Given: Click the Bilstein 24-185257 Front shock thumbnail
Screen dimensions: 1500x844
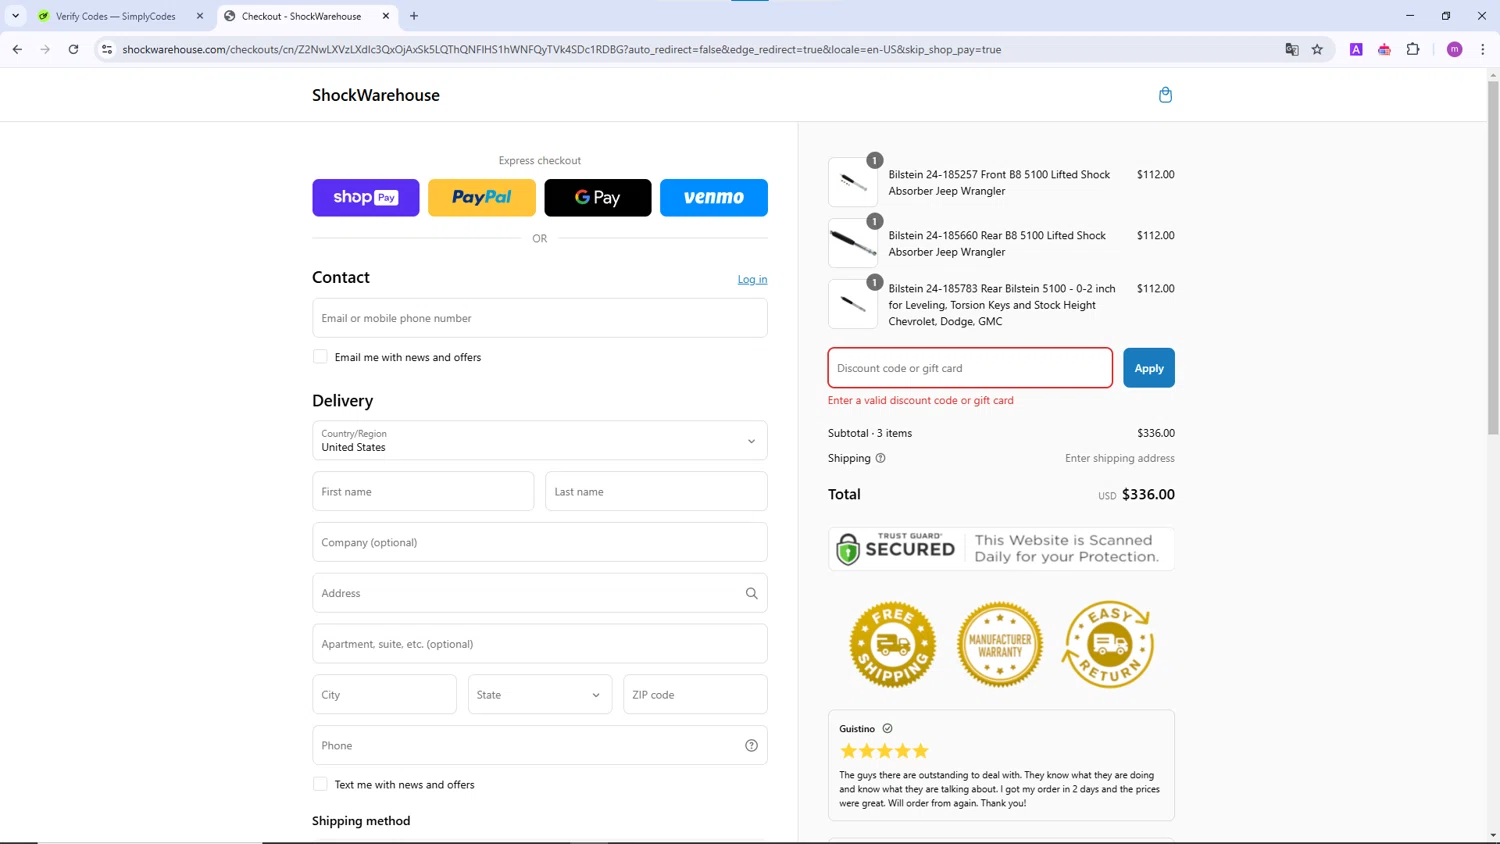Looking at the screenshot, I should (x=853, y=182).
